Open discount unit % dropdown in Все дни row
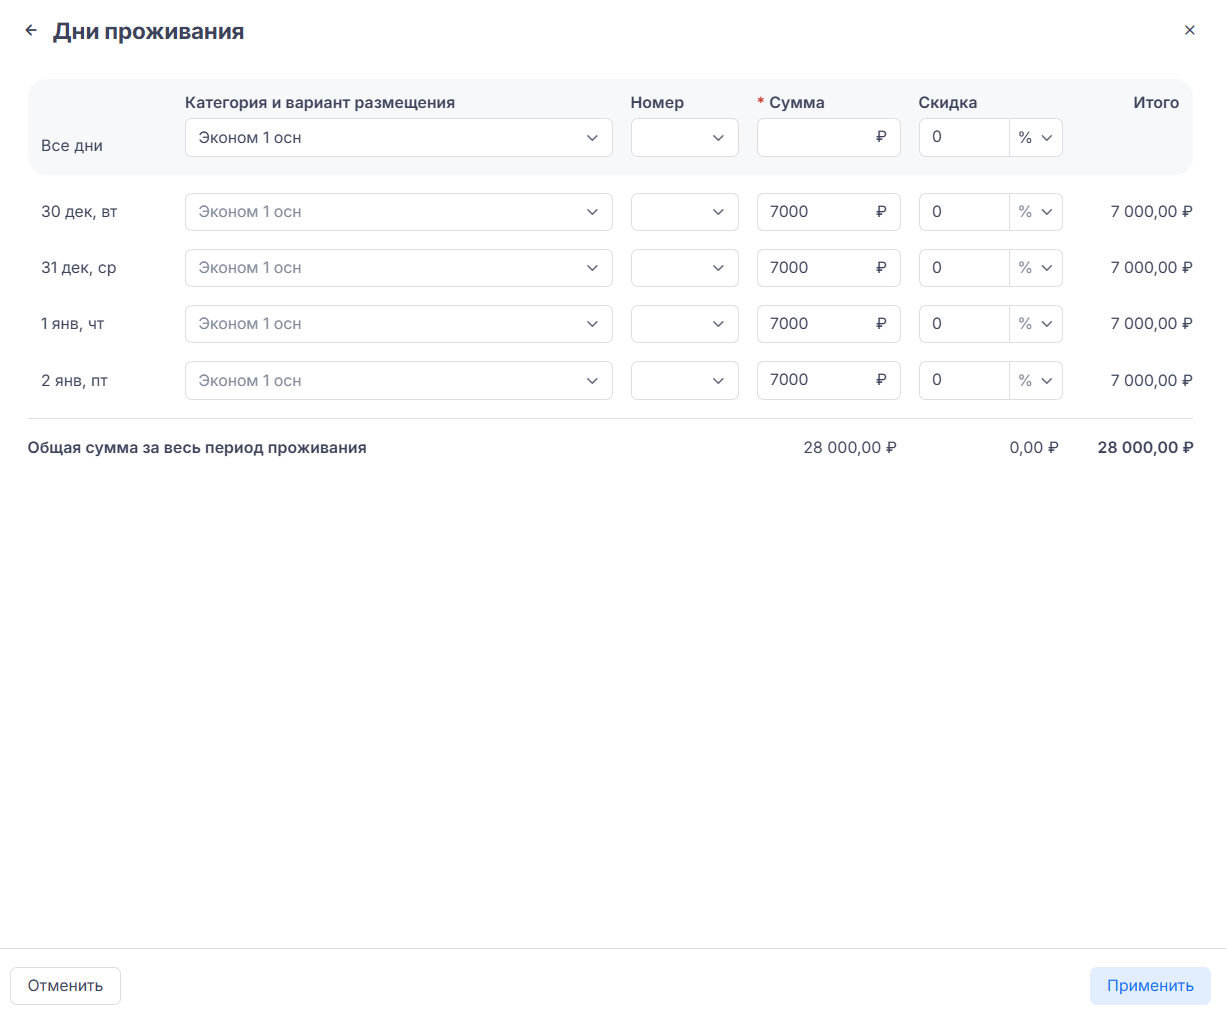The width and height of the screenshot is (1226, 1016). (x=1035, y=138)
